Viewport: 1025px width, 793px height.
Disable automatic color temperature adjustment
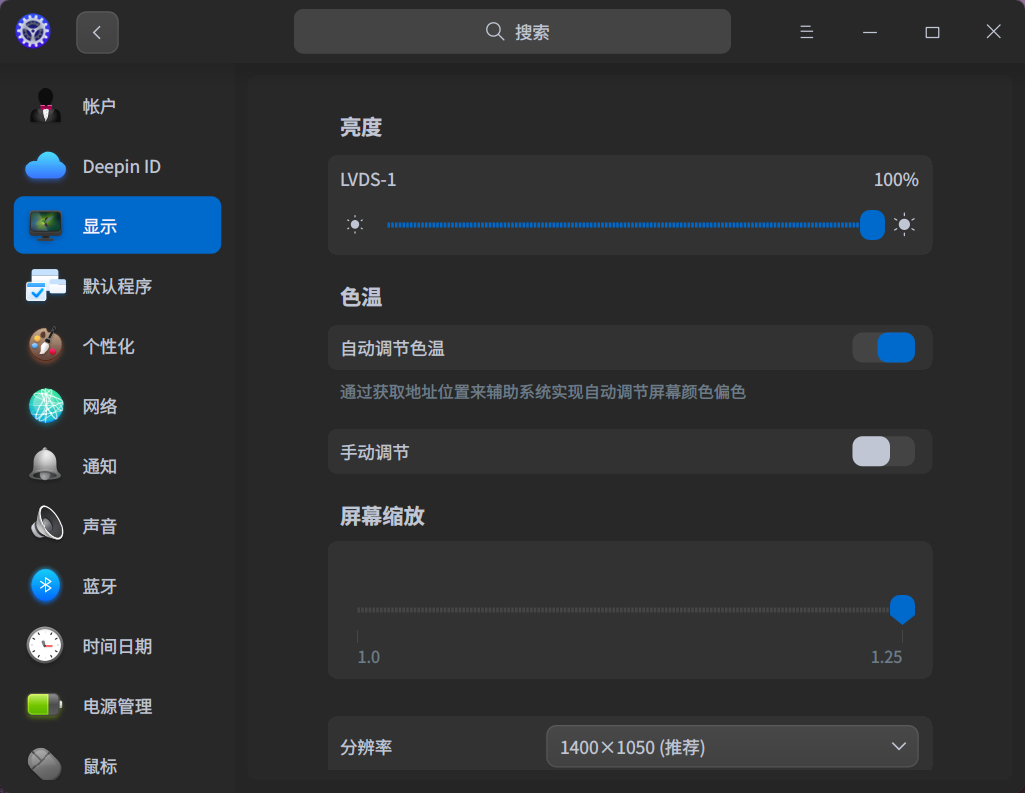pos(883,347)
